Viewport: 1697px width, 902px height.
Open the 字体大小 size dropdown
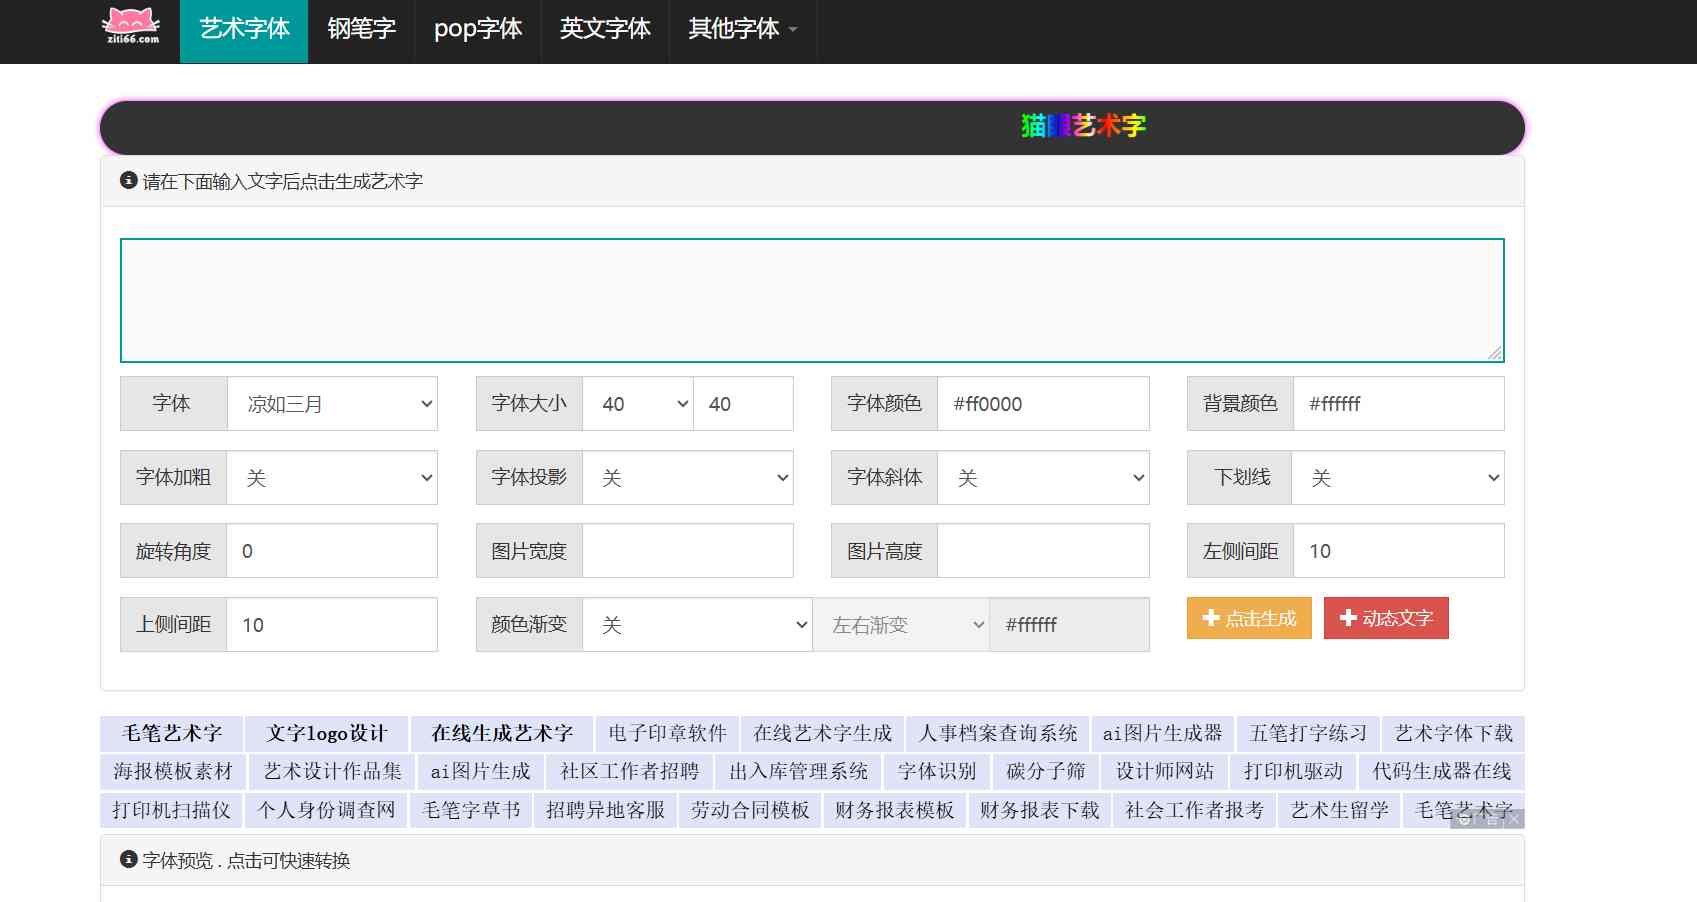tap(637, 403)
